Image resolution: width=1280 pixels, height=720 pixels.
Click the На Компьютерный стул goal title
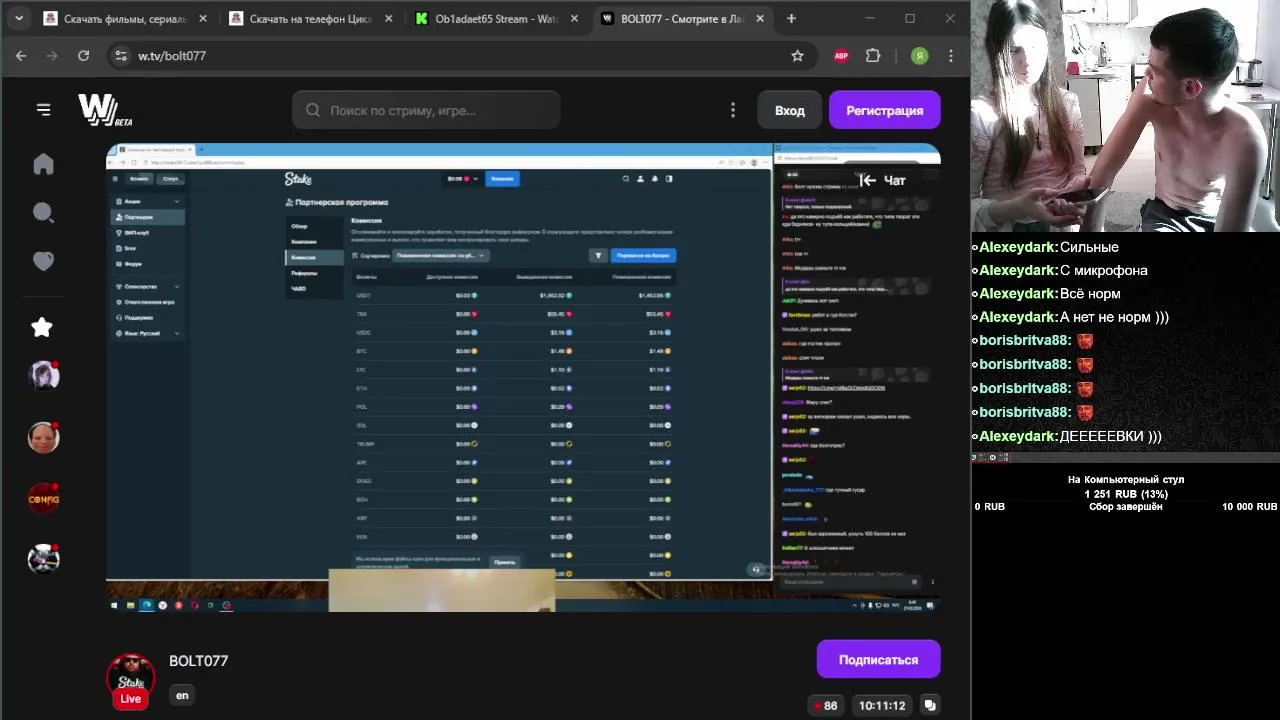click(1126, 479)
